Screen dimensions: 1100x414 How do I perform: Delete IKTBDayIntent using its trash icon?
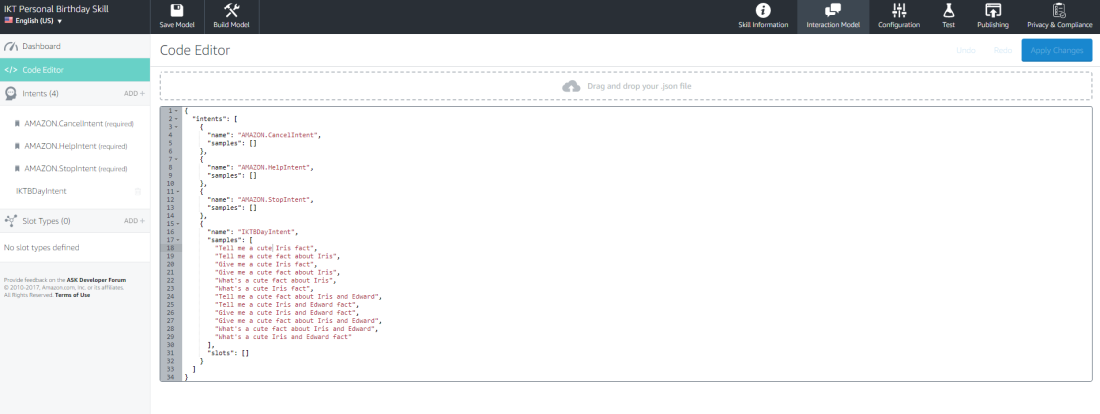[138, 191]
